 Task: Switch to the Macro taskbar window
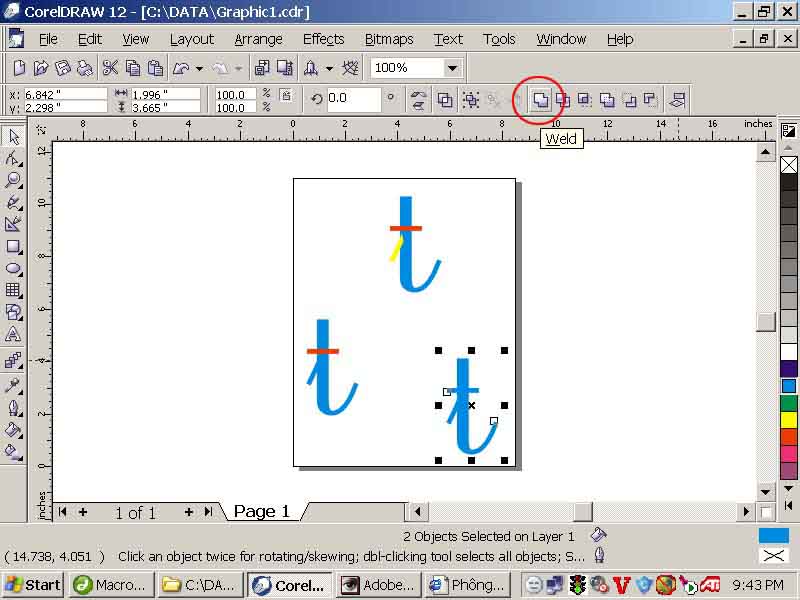(x=112, y=585)
